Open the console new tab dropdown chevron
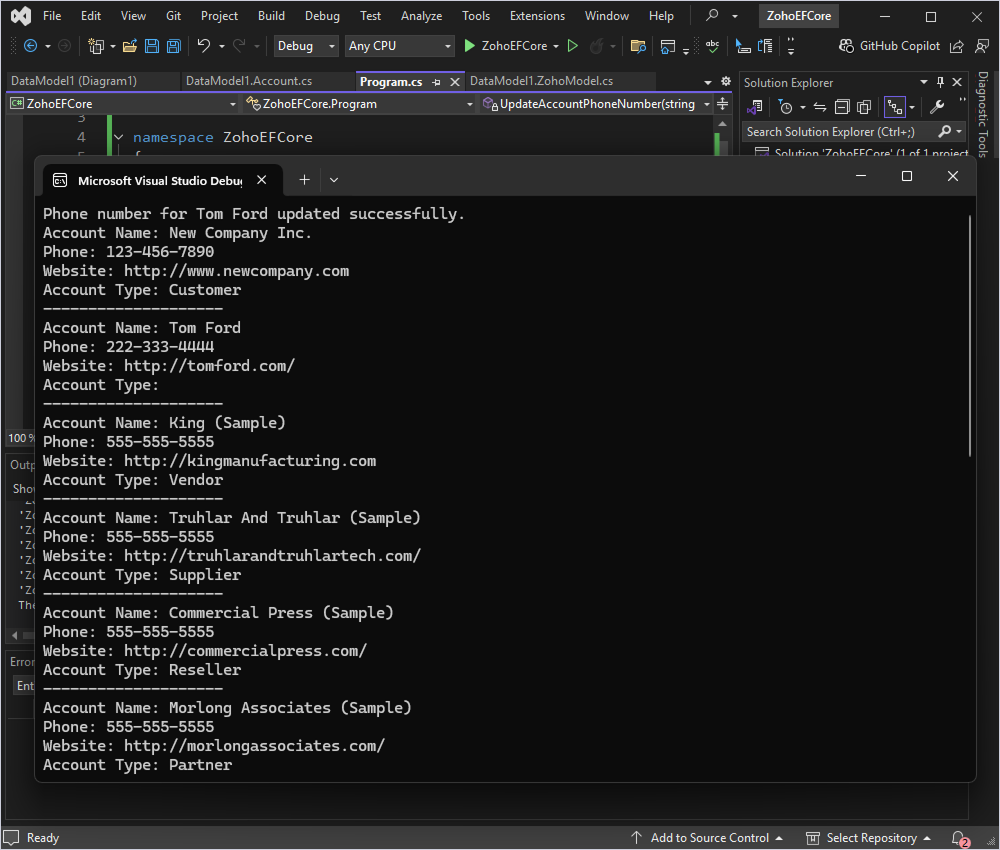 (334, 180)
